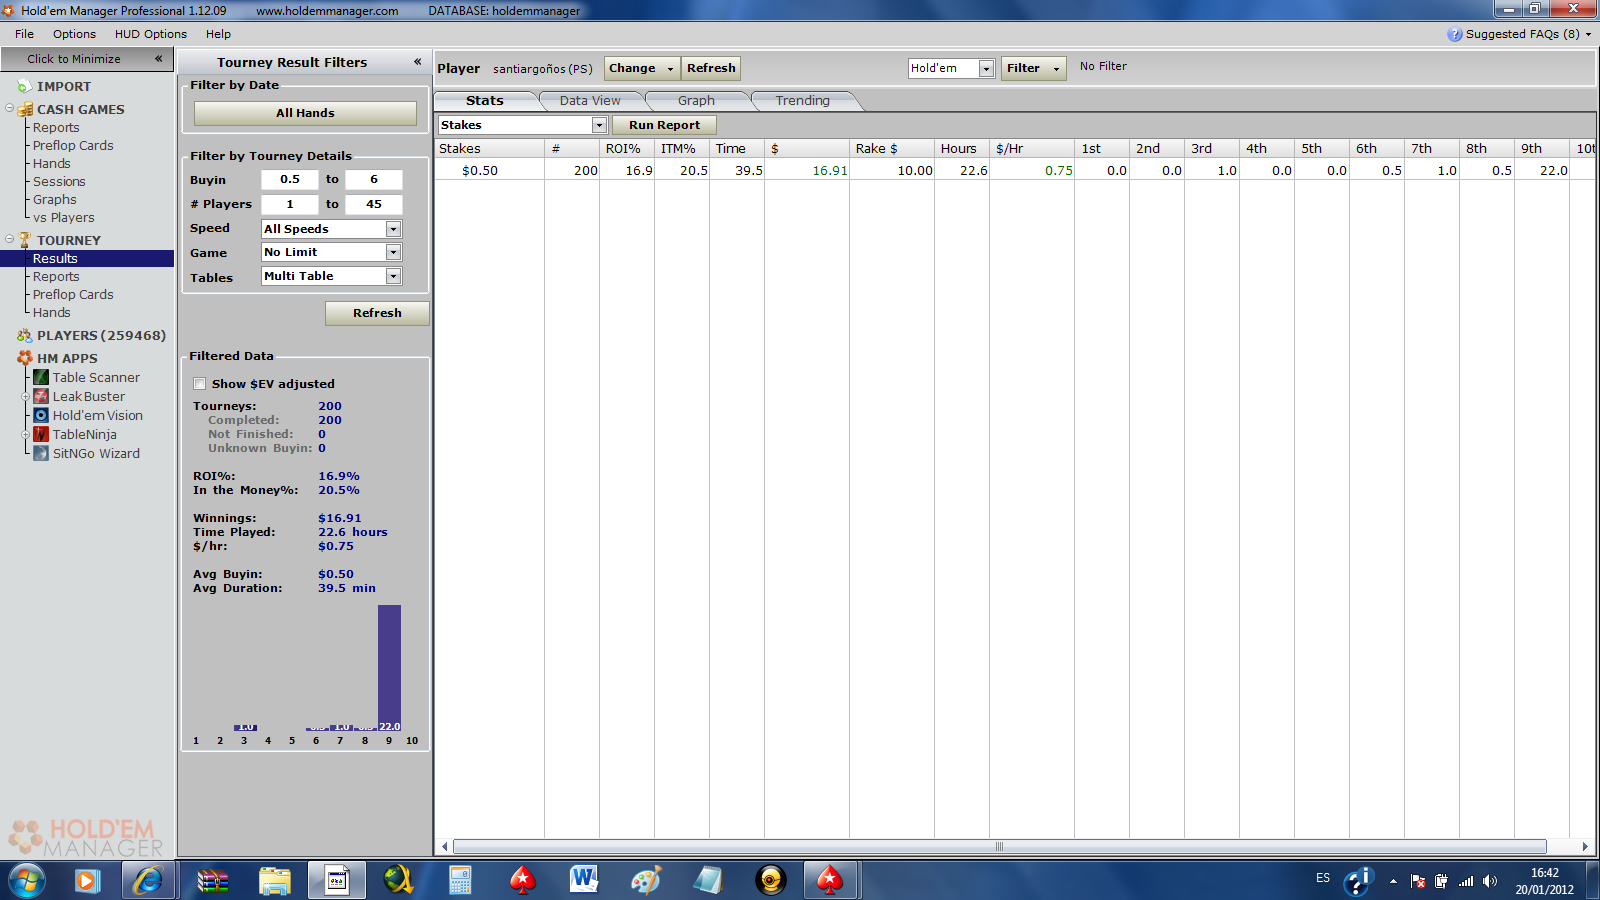Open Internet Explorer from taskbar

point(149,881)
